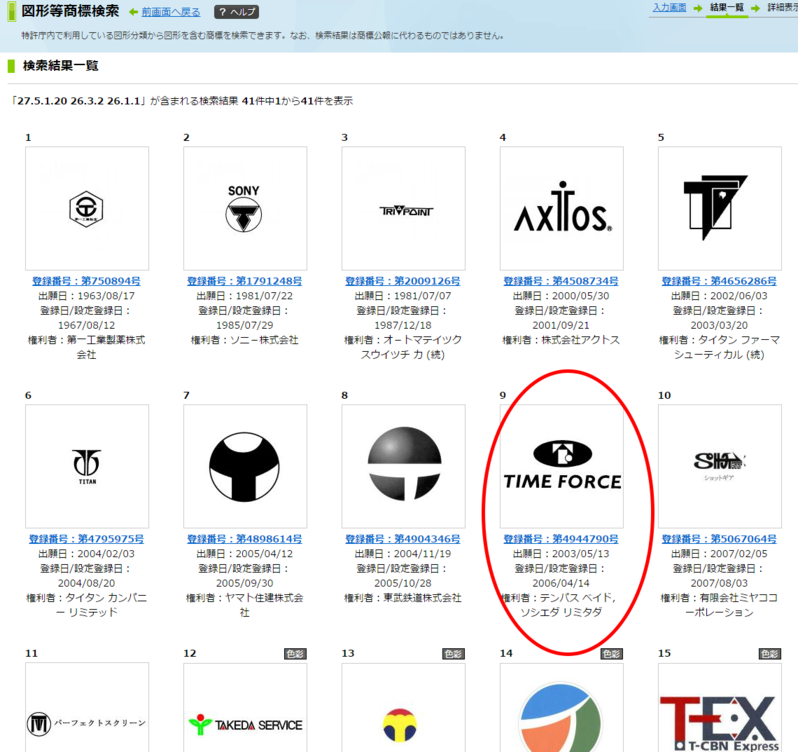Image resolution: width=798 pixels, height=752 pixels.
Task: Select the 結果一覧 step tab
Action: (x=727, y=8)
